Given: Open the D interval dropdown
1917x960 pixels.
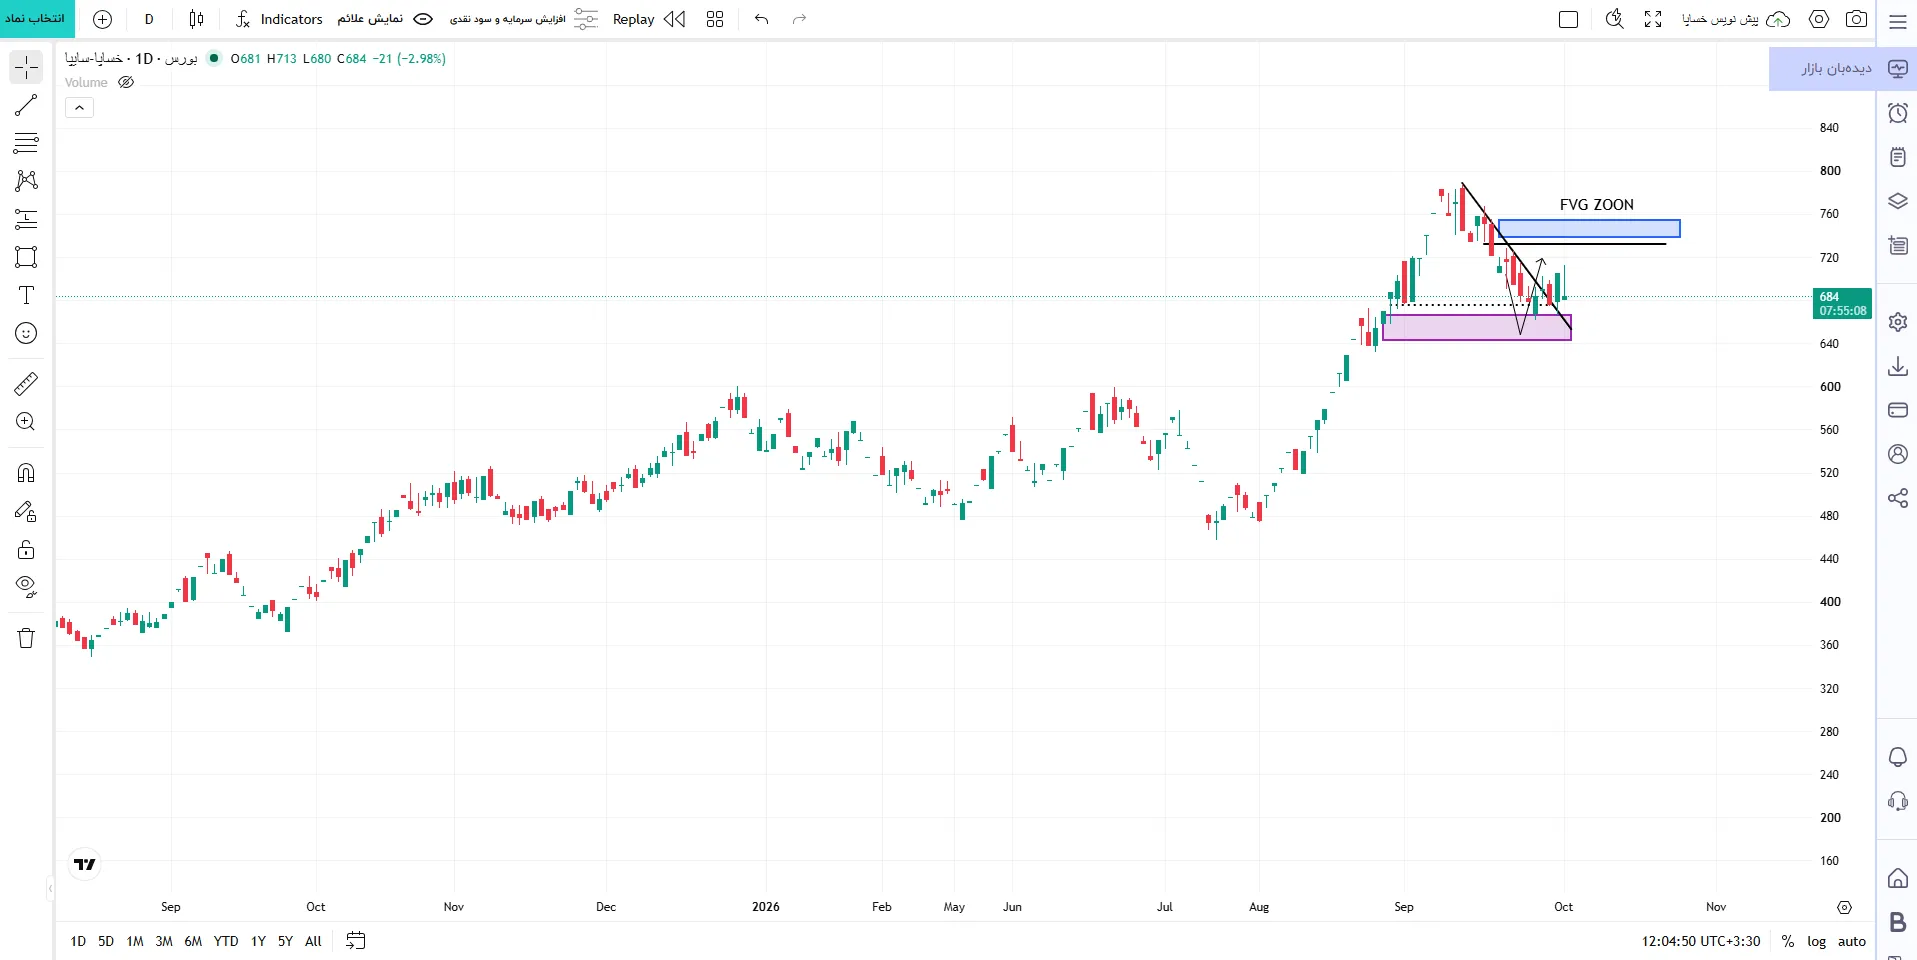Looking at the screenshot, I should [149, 19].
